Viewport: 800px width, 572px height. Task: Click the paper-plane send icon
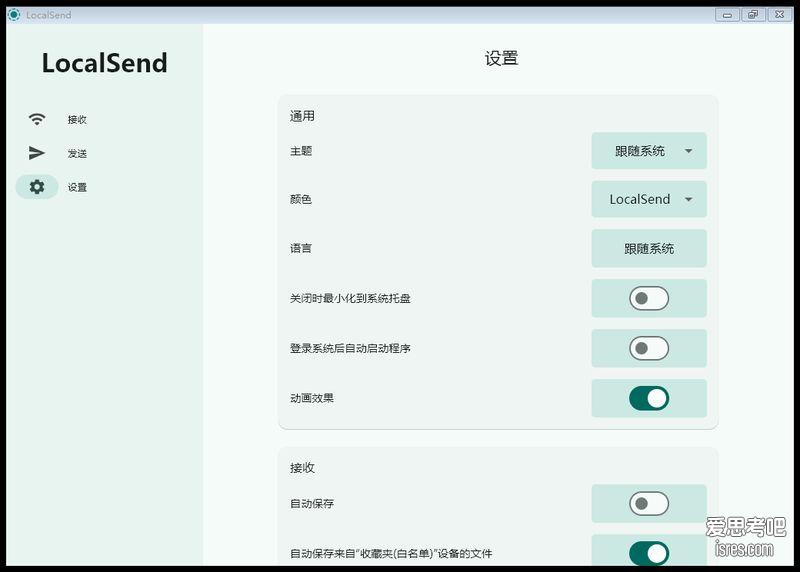tap(37, 153)
